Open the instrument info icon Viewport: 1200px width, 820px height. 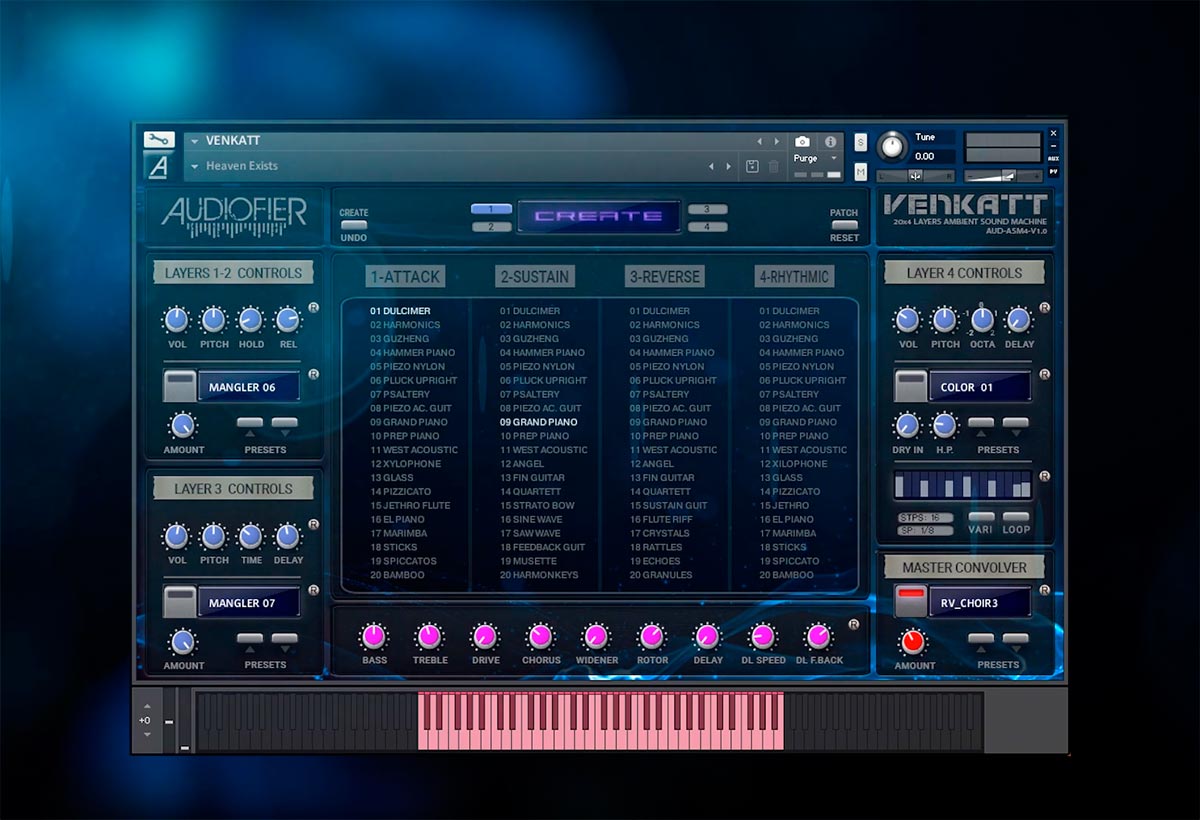click(830, 142)
